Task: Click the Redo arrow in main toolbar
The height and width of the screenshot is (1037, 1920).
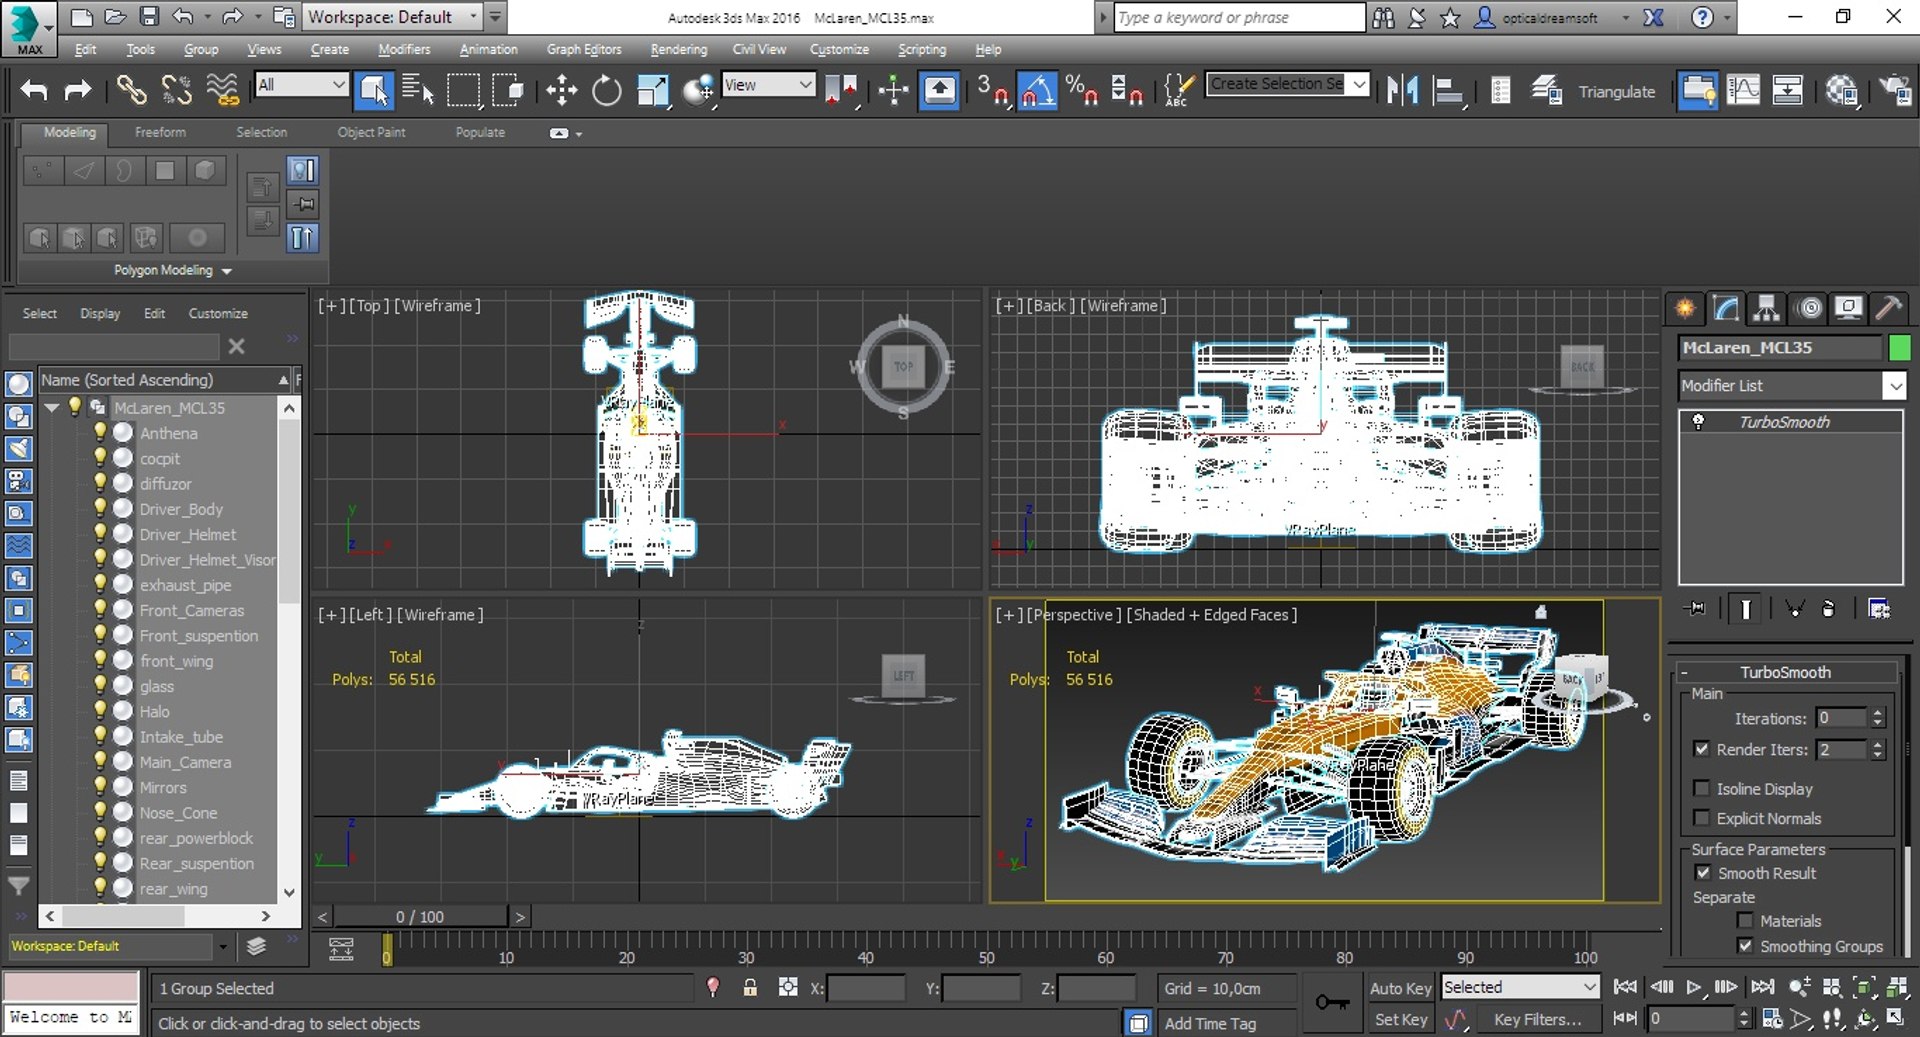Action: point(77,90)
